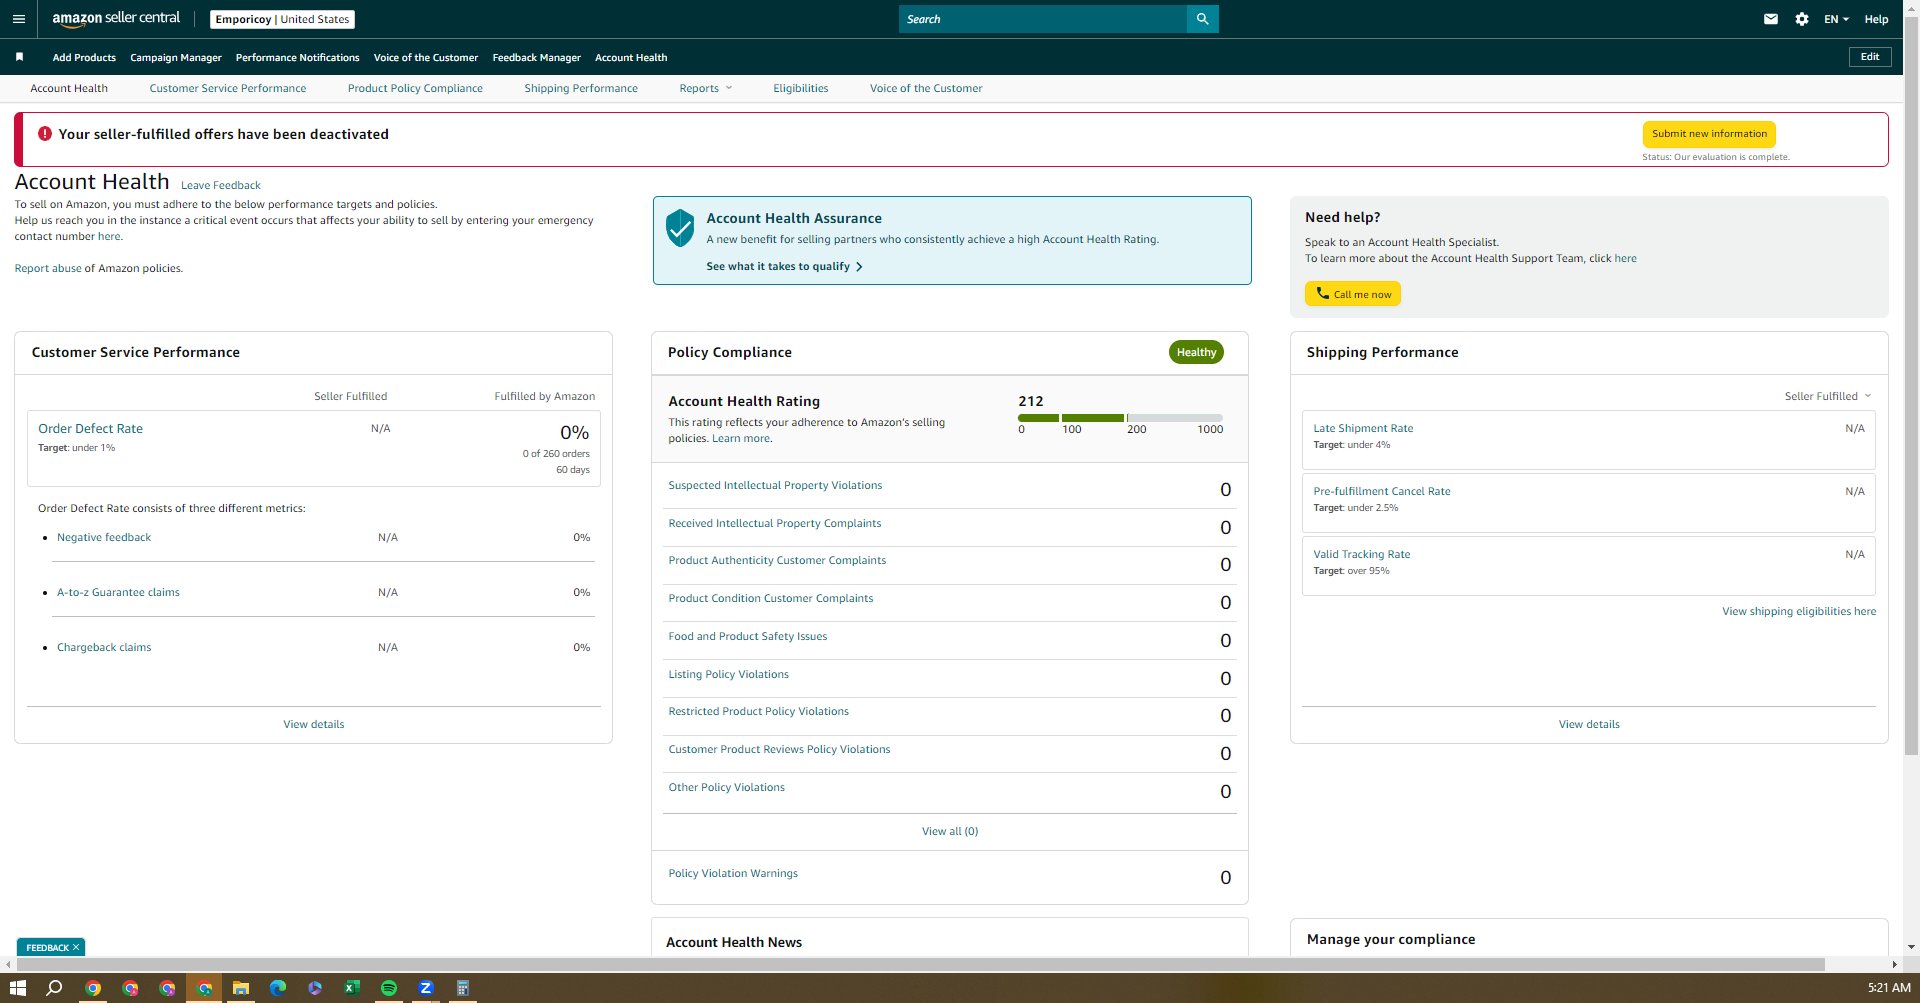Open the Help link in the header
Screen dimensions: 1920x1003
click(x=1876, y=19)
